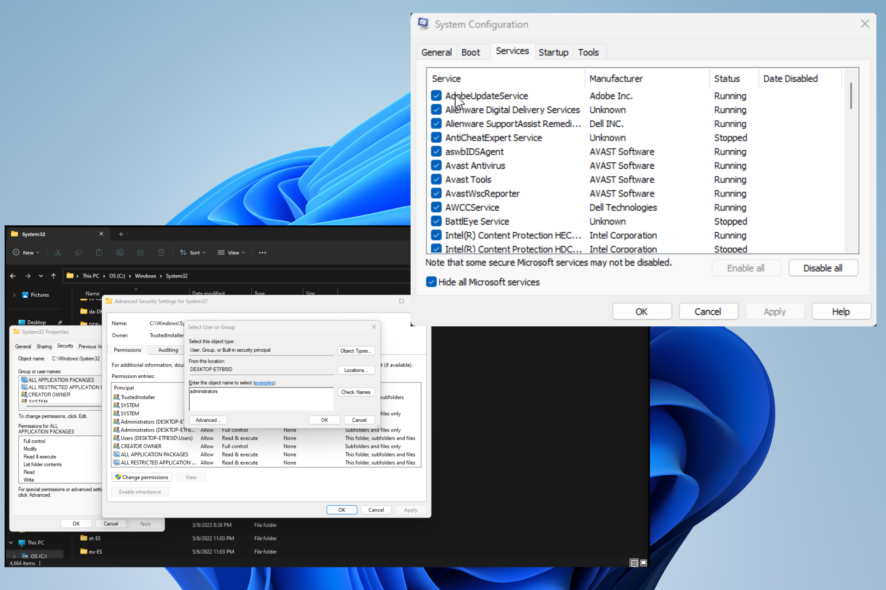Uncheck Alienware Digital Delivery Services checkbox

436,110
